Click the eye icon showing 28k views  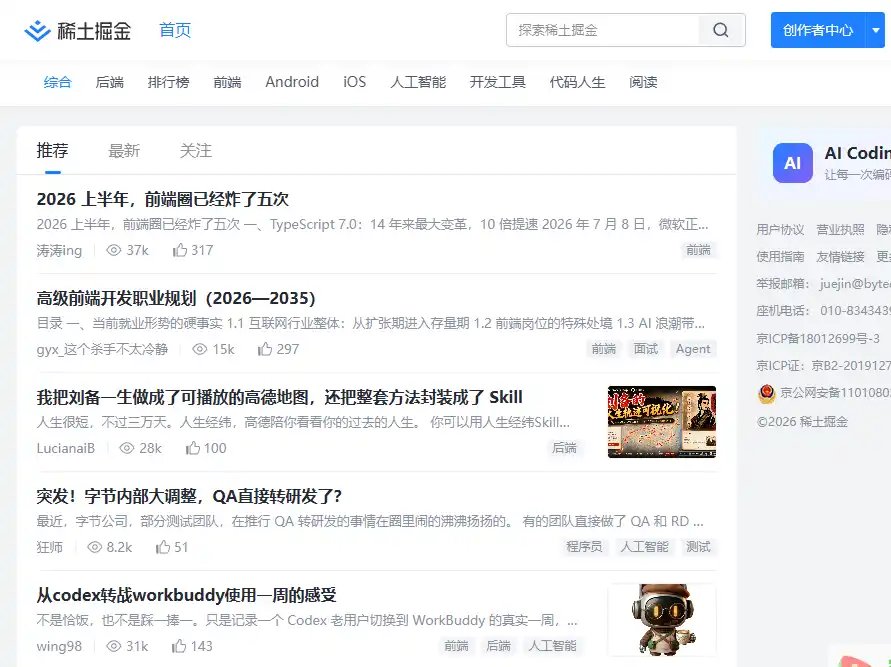pos(127,448)
